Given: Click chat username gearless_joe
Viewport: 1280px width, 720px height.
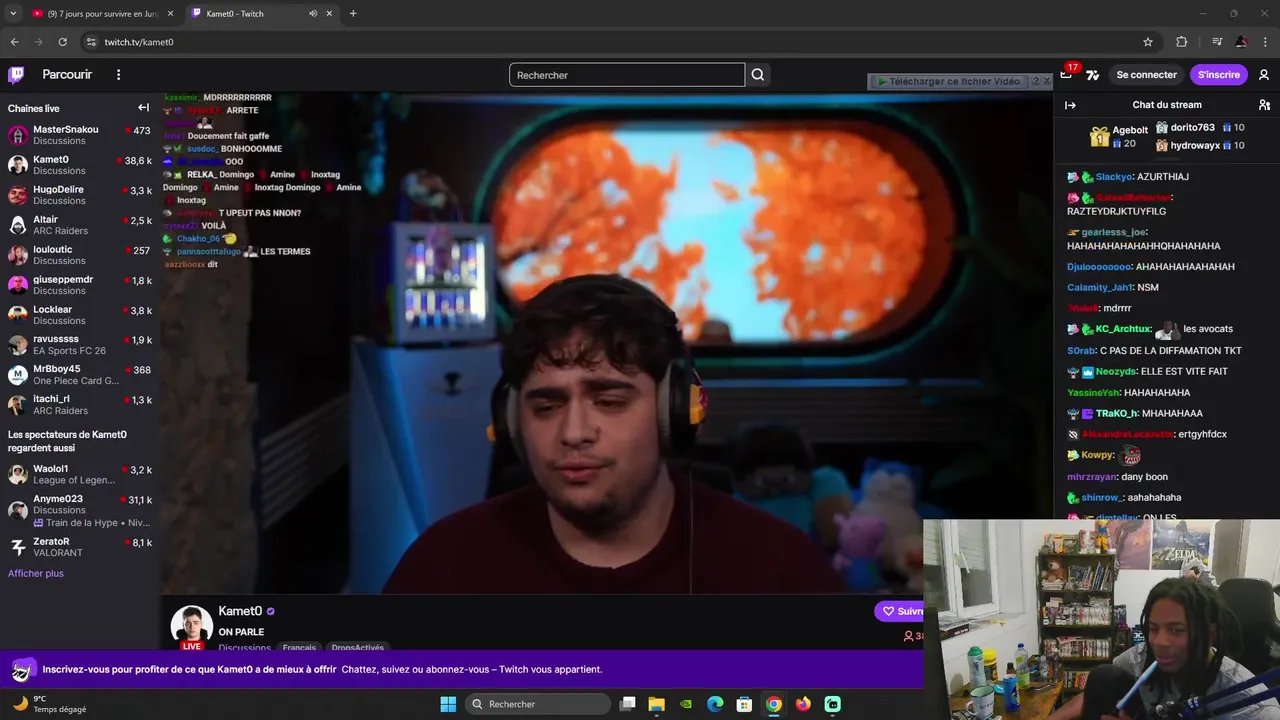Looking at the screenshot, I should (1113, 232).
